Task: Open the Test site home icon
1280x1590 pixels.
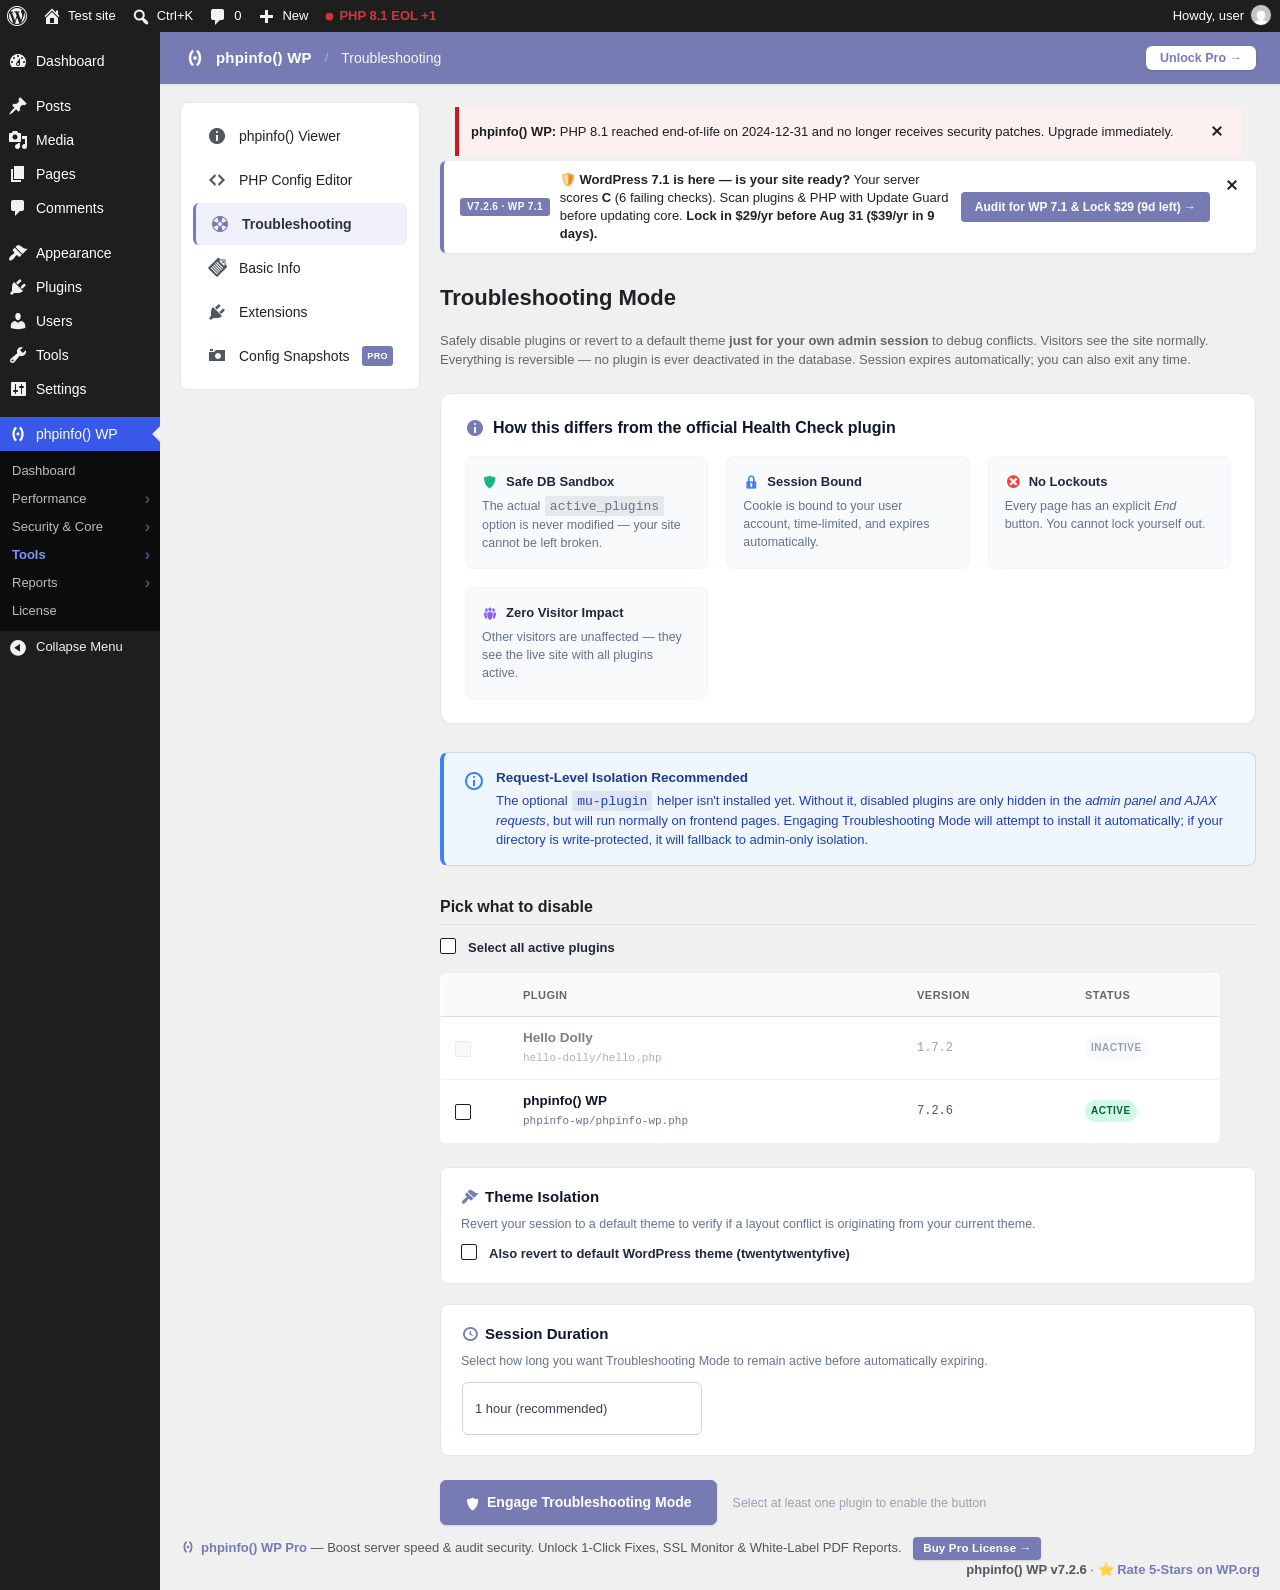Action: tap(52, 16)
